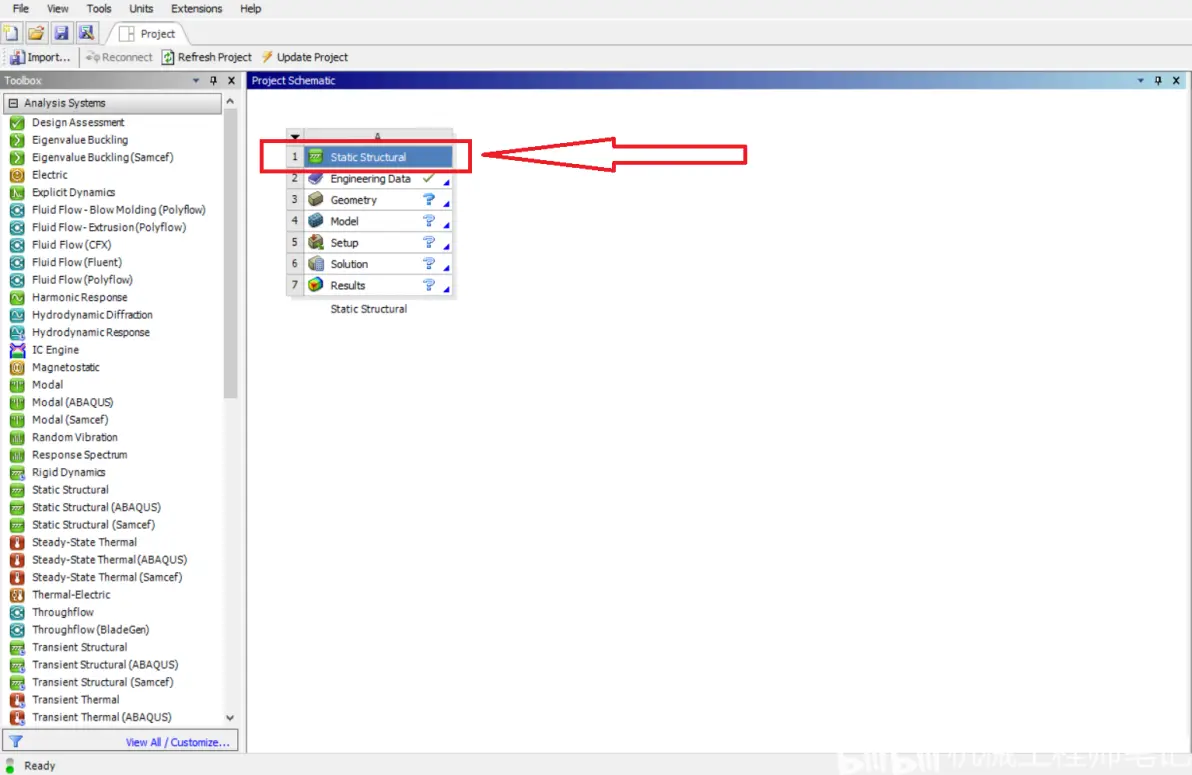
Task: Select Response Spectrum in Toolbox
Action: click(79, 455)
